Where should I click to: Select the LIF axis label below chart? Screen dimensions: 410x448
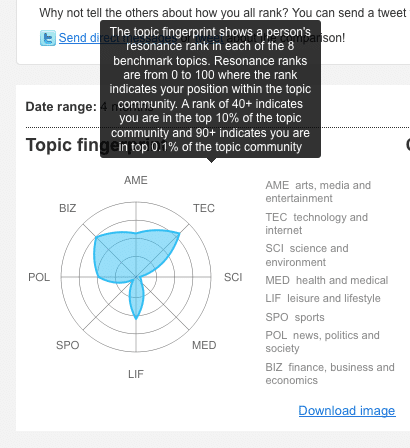[x=136, y=374]
